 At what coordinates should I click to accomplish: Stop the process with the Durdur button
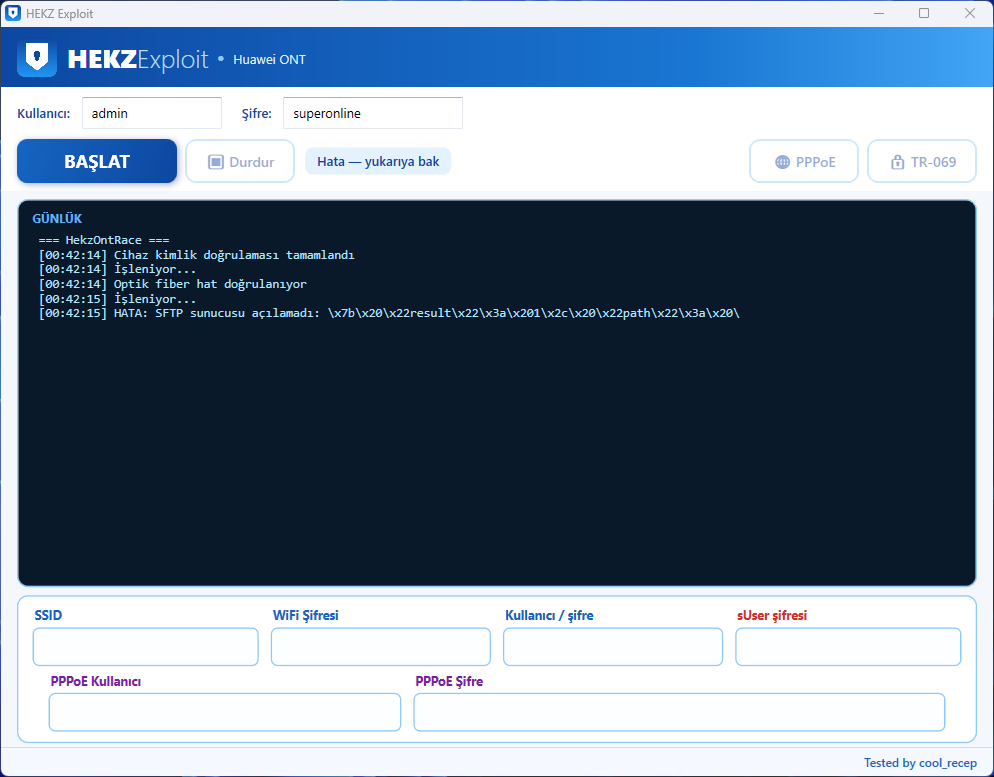pyautogui.click(x=240, y=162)
